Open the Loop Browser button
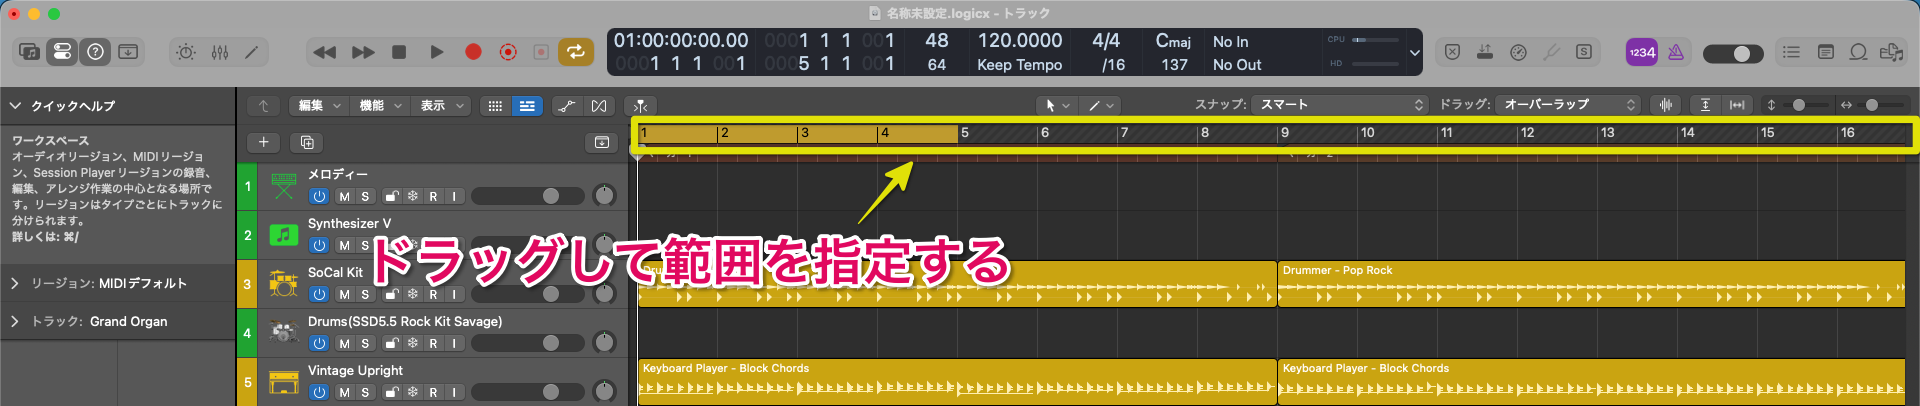 (x=1858, y=52)
